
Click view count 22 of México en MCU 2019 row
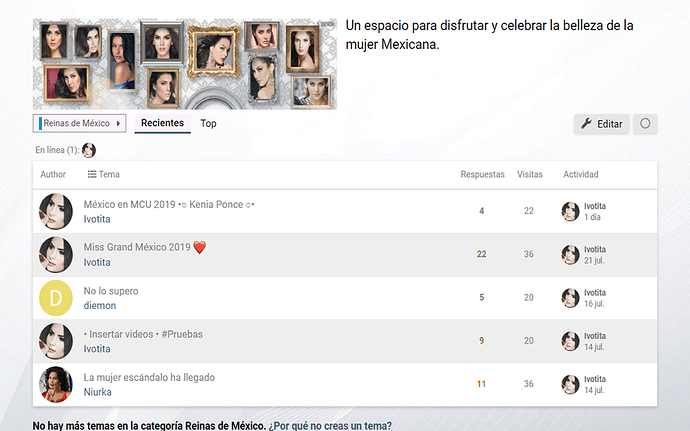pos(529,211)
